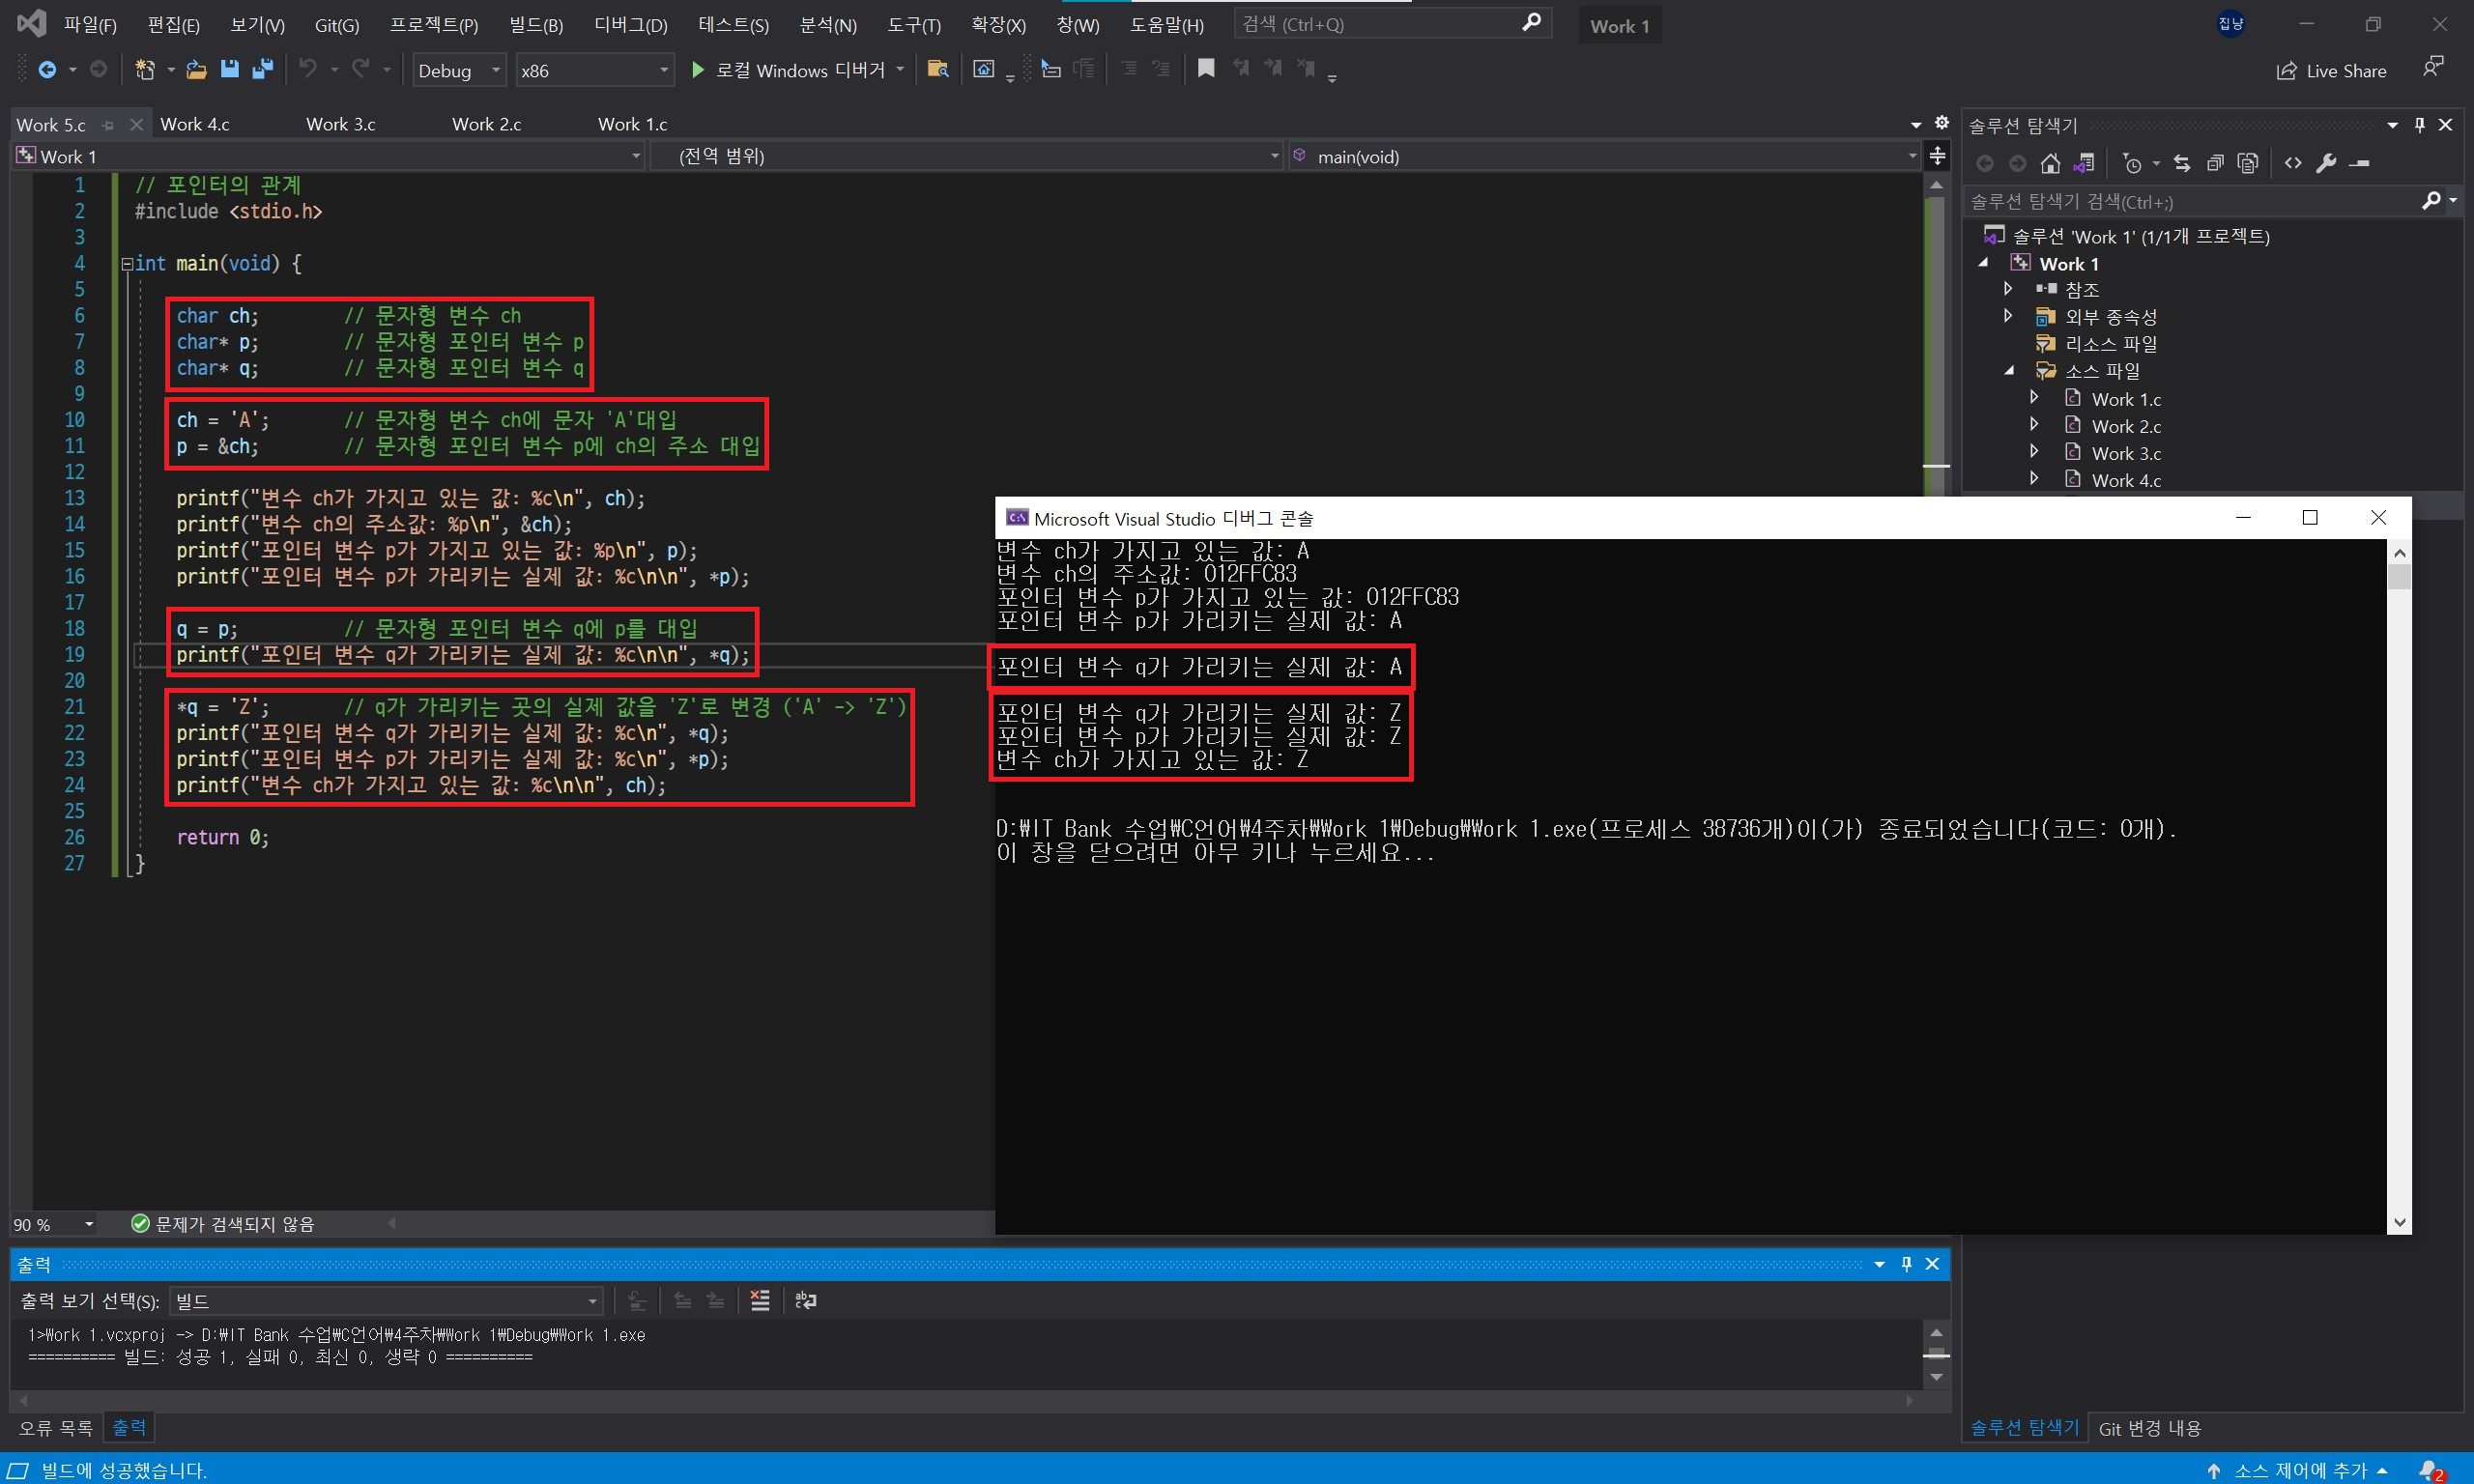Toggle Show All Files in Solution Explorer
The width and height of the screenshot is (2474, 1484).
2248,163
